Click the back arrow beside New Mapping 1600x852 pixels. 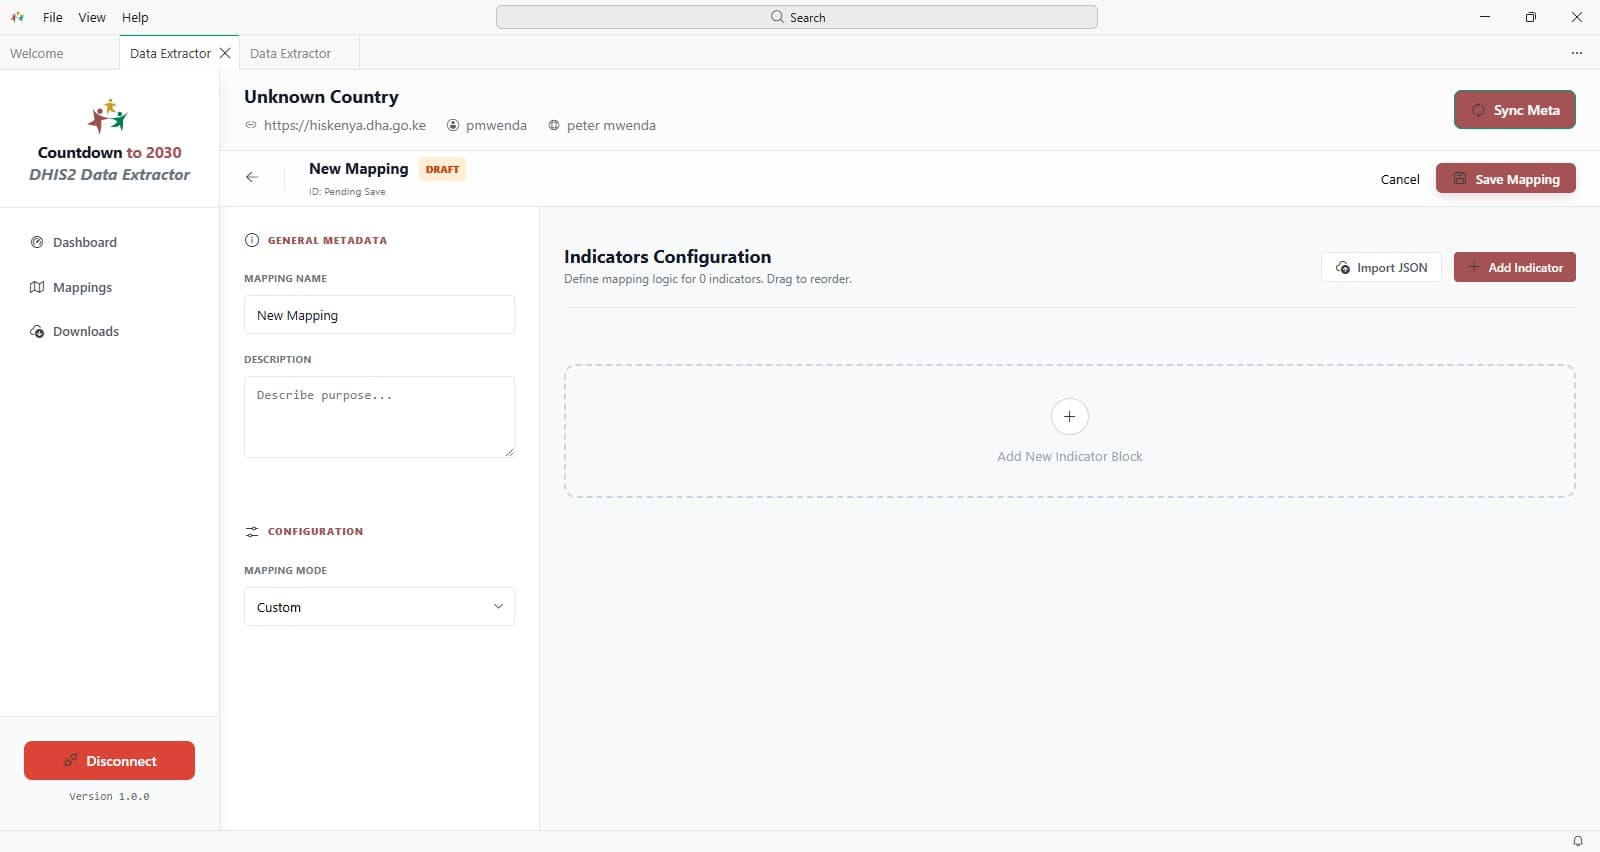point(252,177)
